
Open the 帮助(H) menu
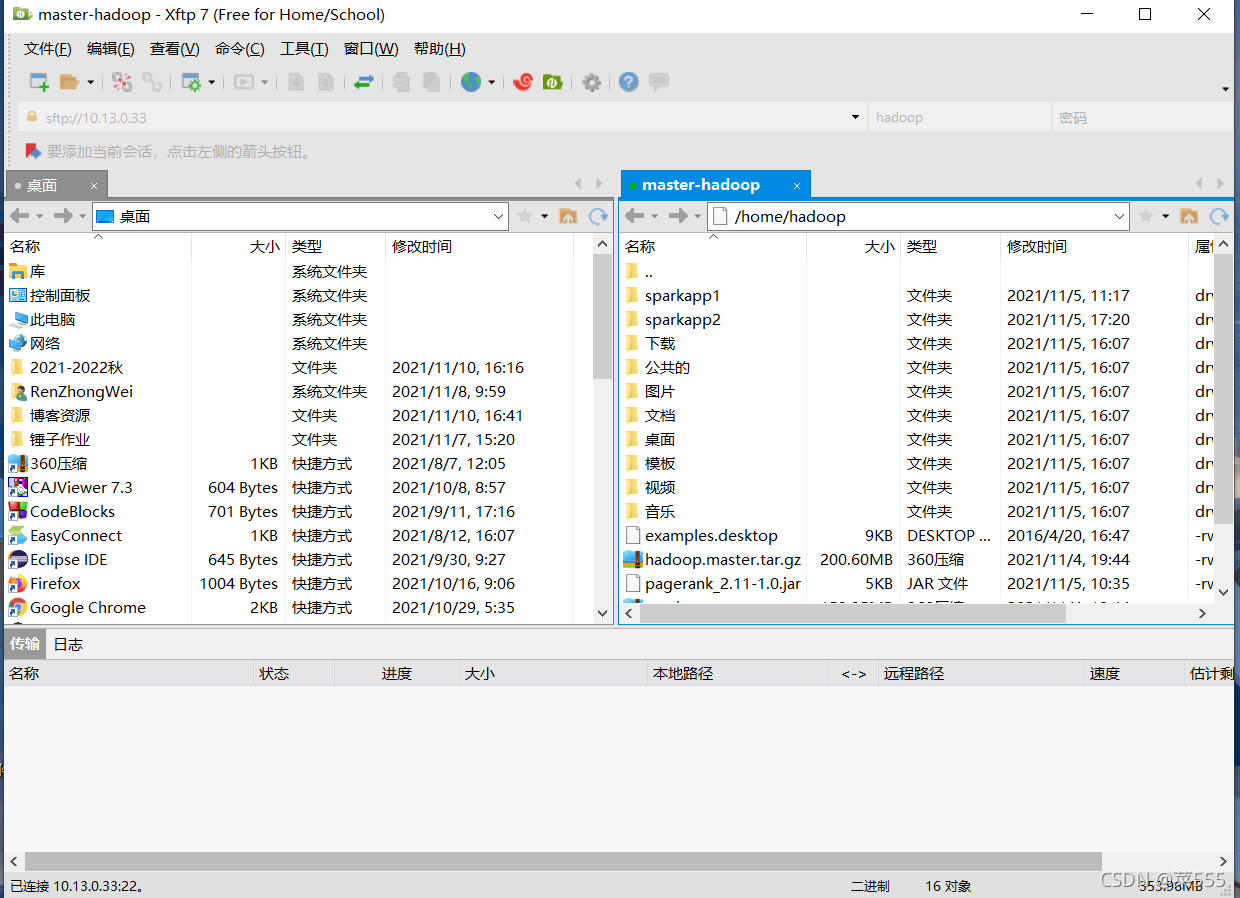click(439, 49)
